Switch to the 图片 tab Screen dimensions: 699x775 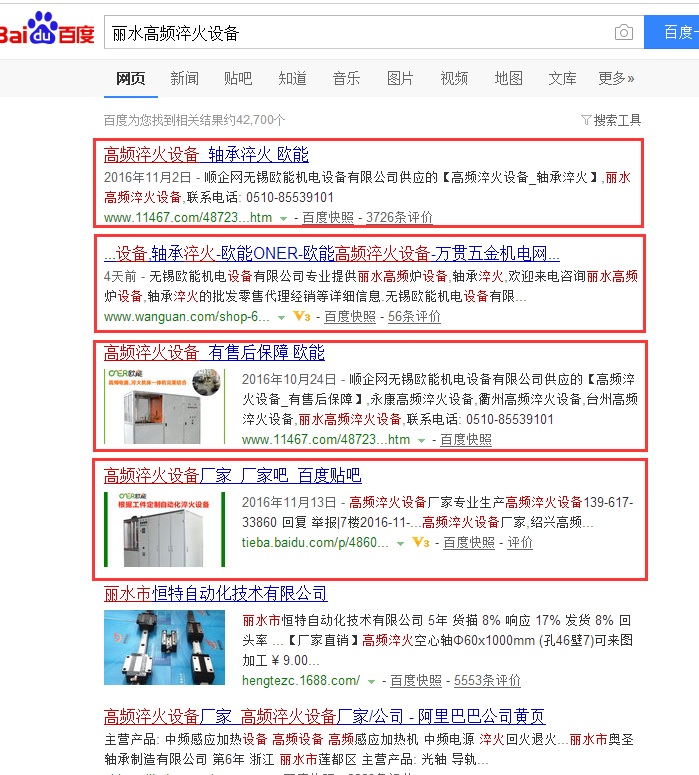pyautogui.click(x=400, y=78)
